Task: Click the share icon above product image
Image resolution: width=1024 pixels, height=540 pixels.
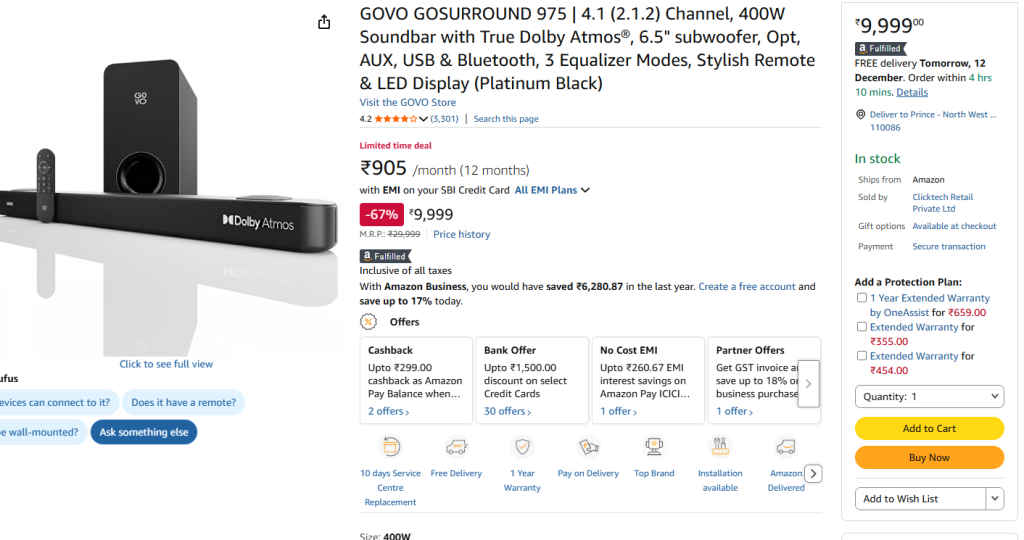Action: pyautogui.click(x=324, y=22)
